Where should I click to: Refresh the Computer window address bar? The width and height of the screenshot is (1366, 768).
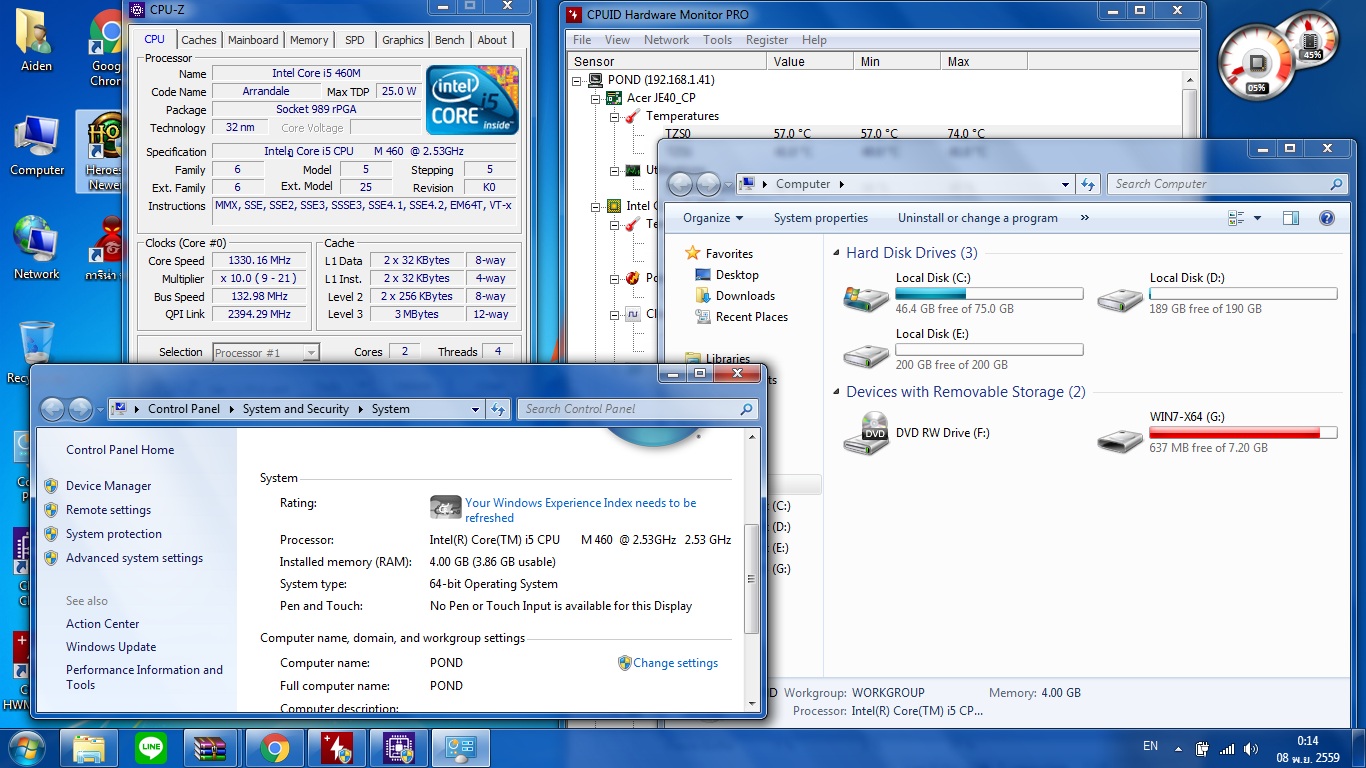click(x=1088, y=184)
